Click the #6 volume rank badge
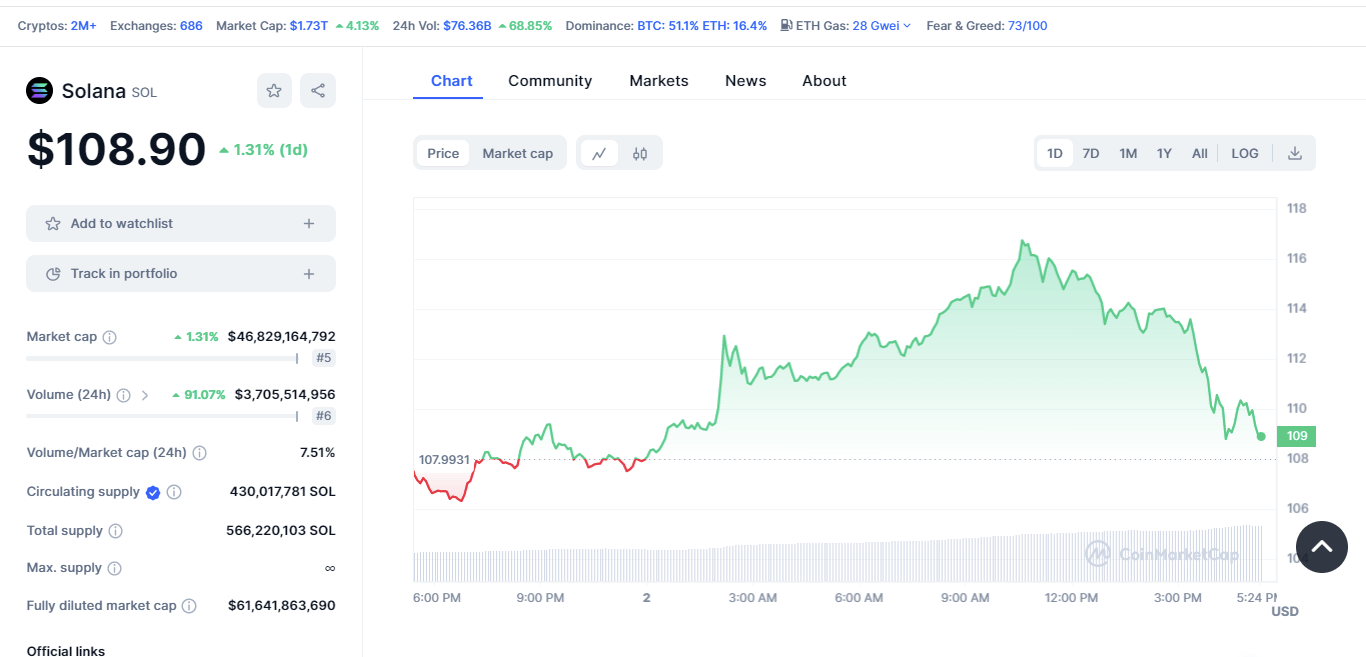Screen dimensions: 1366x657 point(323,416)
